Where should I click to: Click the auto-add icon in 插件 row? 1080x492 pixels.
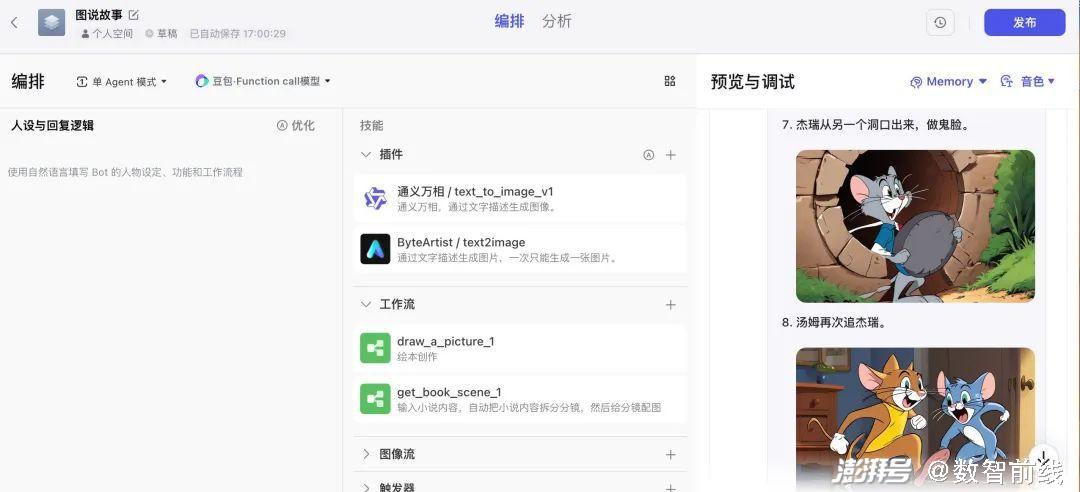648,155
